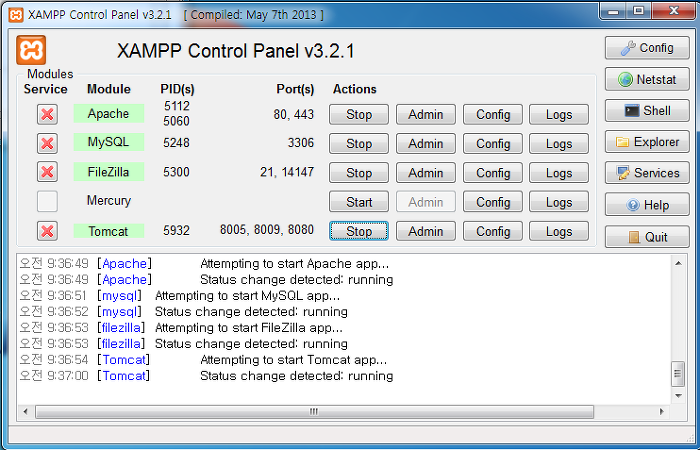Open FileZilla Config menu
700x450 pixels.
(493, 173)
